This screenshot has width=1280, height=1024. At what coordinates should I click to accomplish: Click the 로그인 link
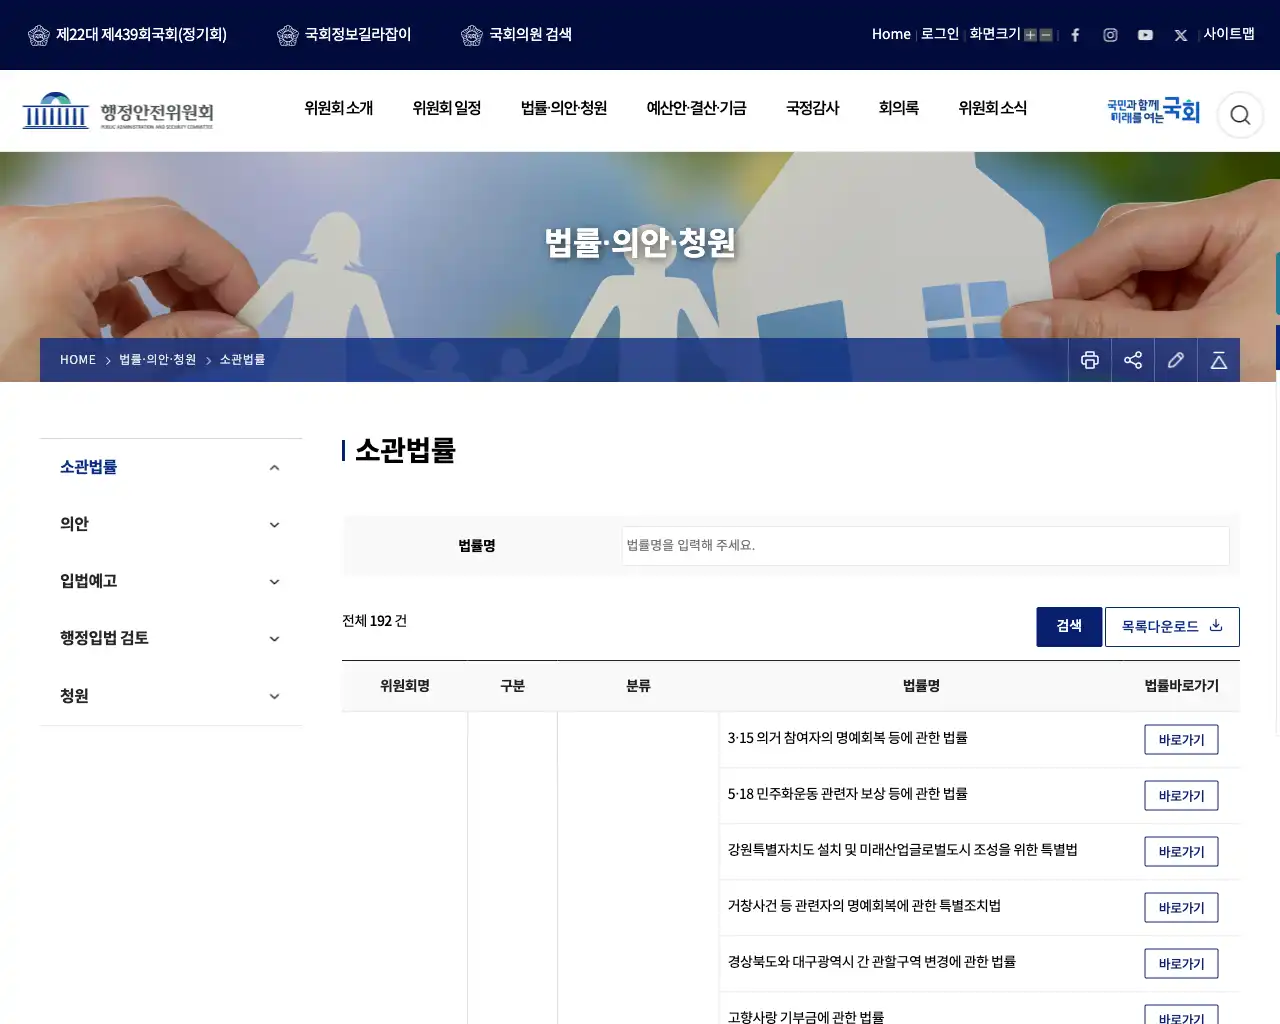(940, 34)
